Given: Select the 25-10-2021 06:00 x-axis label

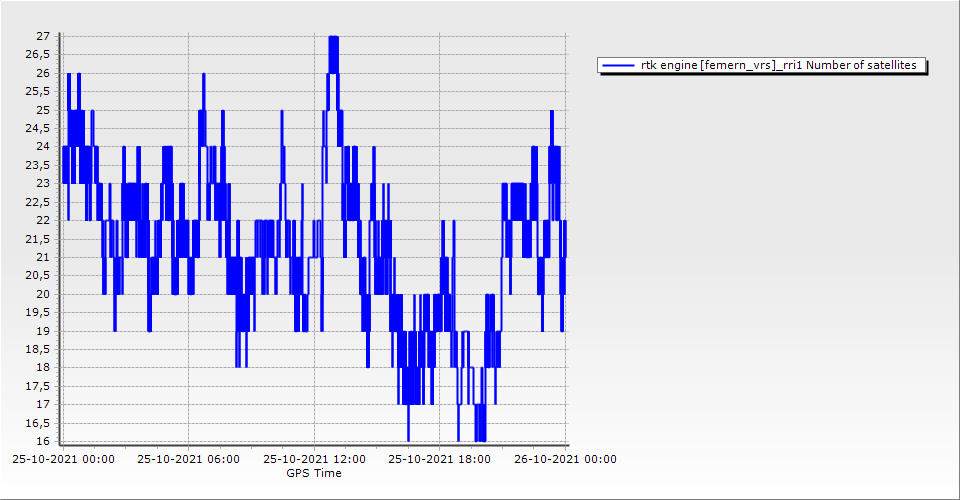Looking at the screenshot, I should pos(188,460).
